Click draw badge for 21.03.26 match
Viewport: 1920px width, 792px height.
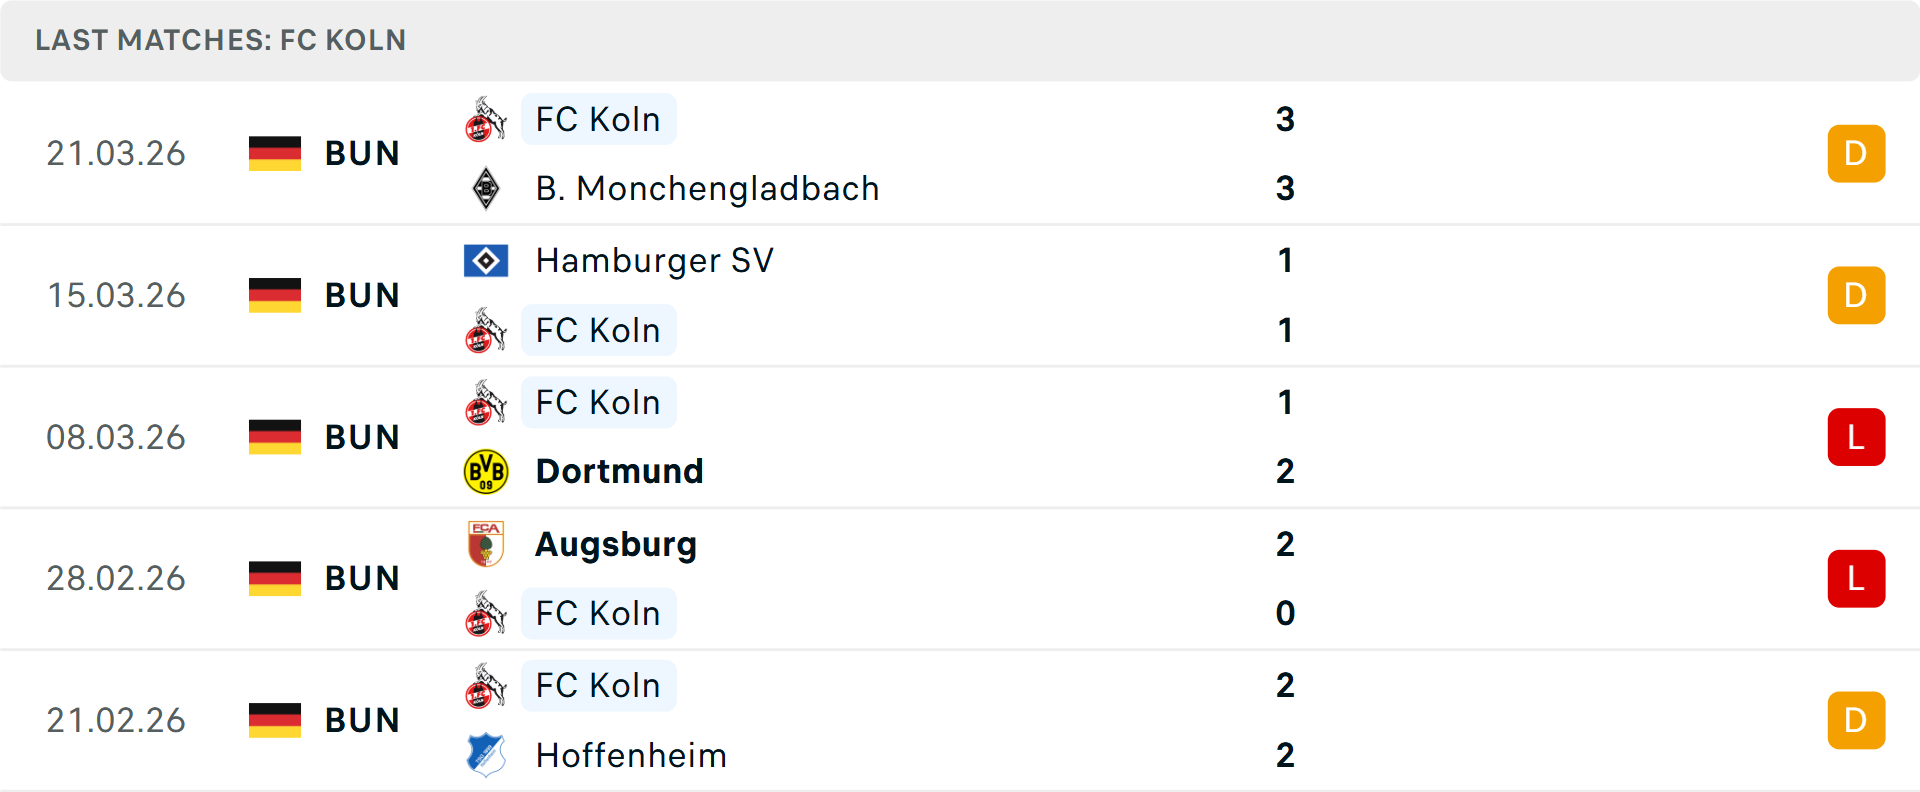coord(1856,154)
